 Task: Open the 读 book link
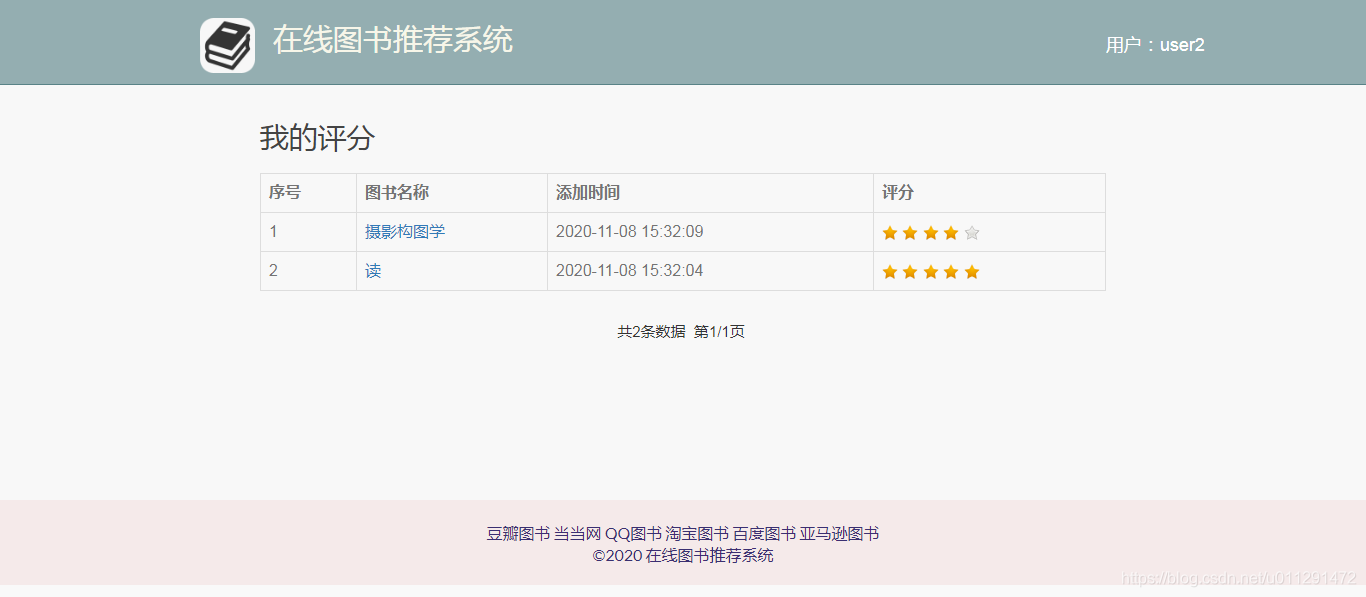pos(373,271)
